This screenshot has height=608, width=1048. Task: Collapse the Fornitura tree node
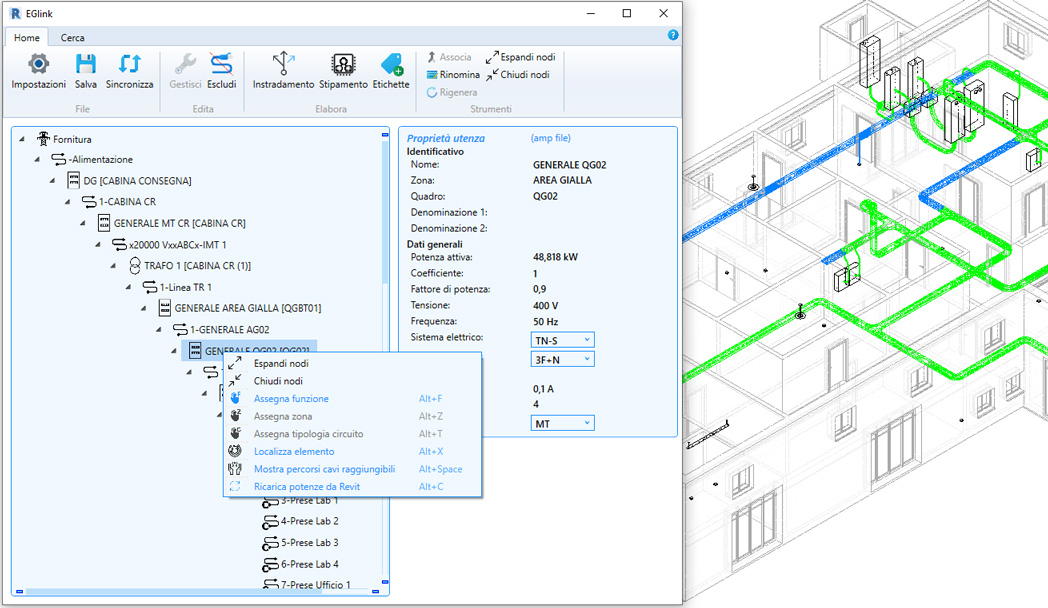(22, 139)
